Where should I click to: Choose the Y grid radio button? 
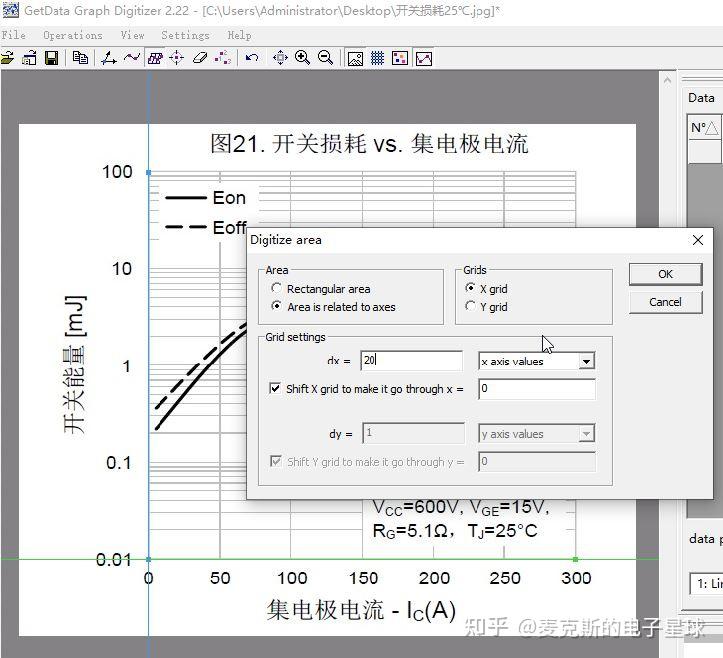470,306
